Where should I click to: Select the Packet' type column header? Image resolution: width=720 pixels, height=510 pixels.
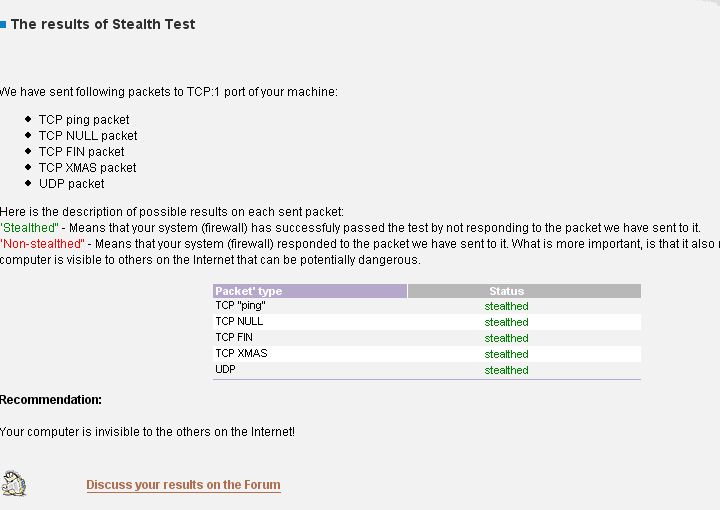pos(310,291)
